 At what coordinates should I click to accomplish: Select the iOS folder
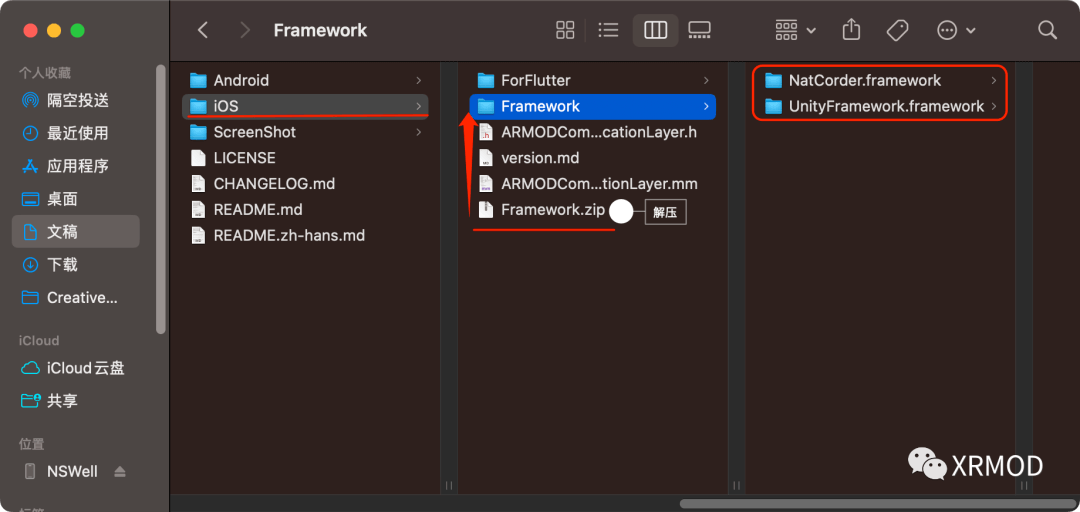(x=305, y=106)
